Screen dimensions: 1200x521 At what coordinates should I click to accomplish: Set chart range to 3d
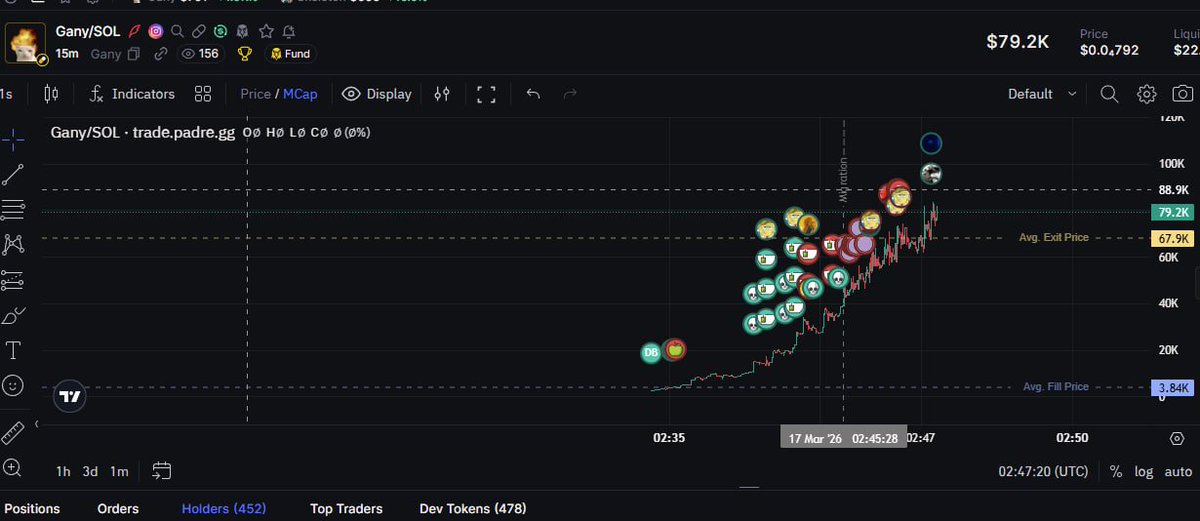[x=91, y=471]
